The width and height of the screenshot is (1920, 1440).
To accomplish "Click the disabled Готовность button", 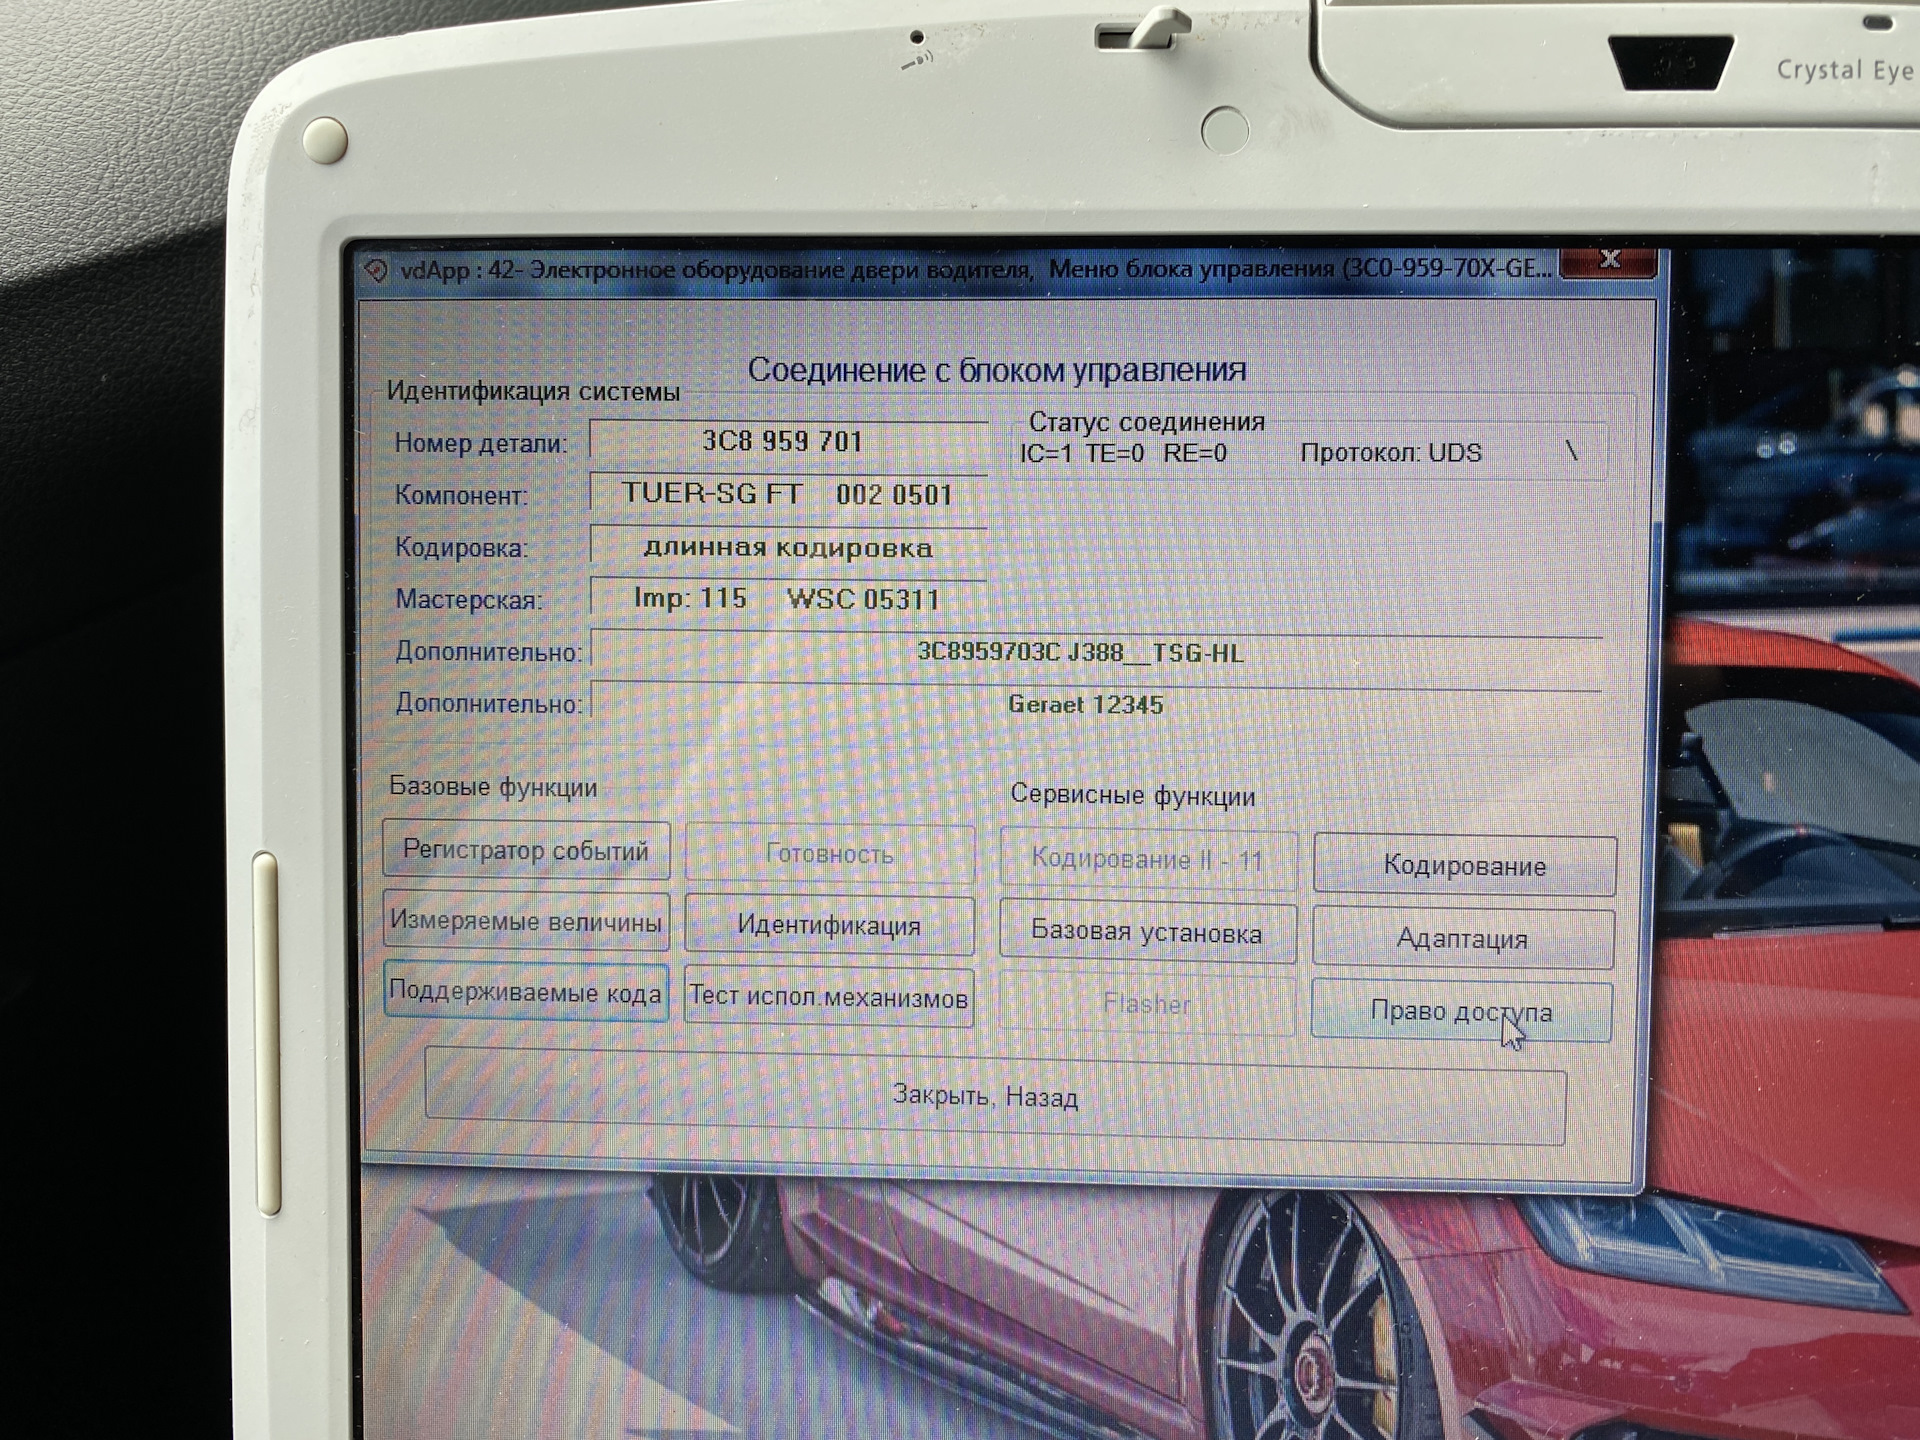I will tap(829, 854).
